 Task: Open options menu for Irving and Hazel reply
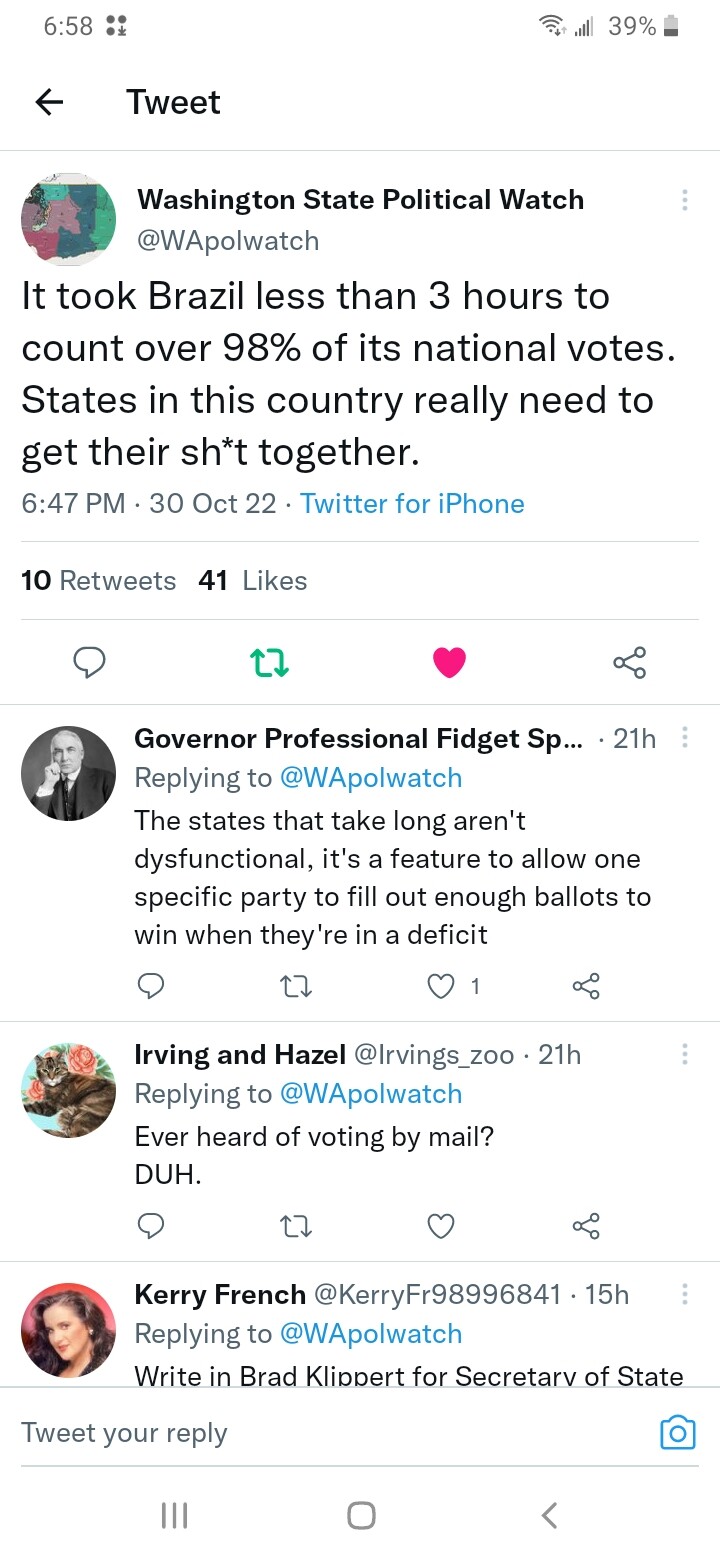point(685,1054)
